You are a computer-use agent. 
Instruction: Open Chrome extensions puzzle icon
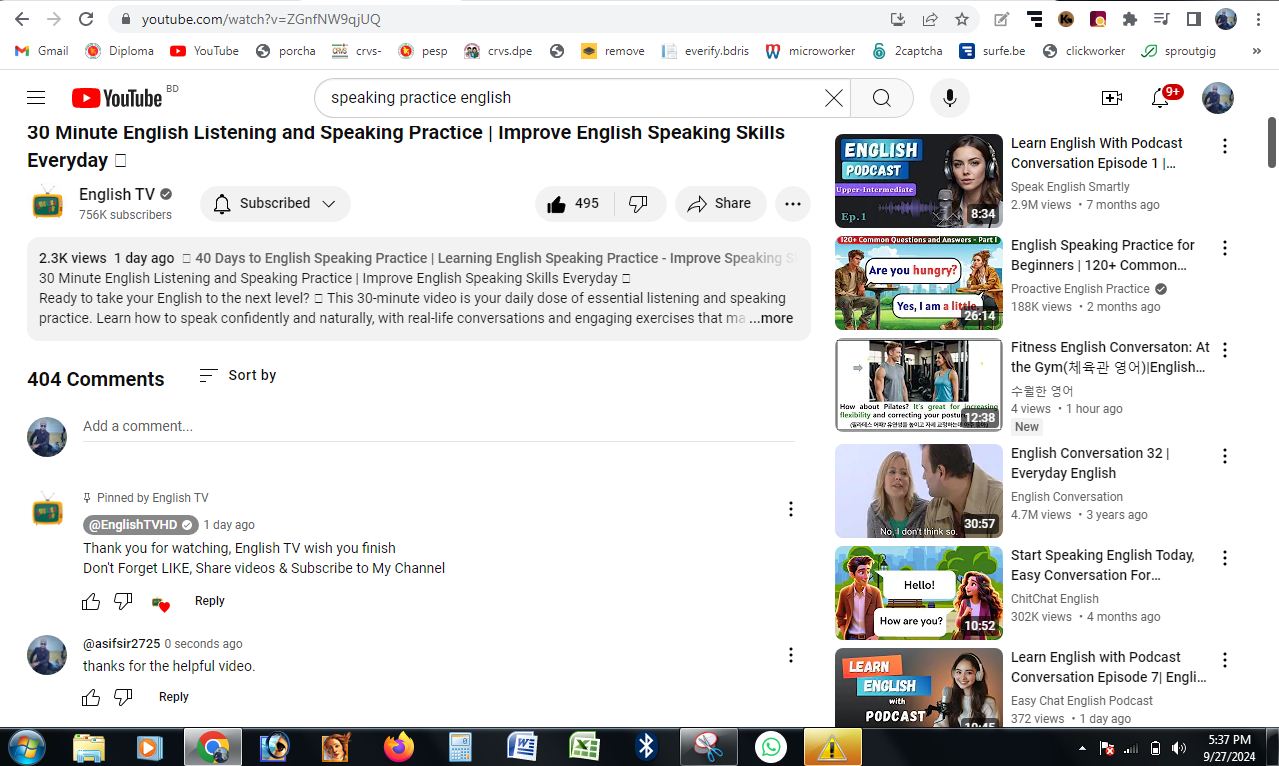point(1130,19)
